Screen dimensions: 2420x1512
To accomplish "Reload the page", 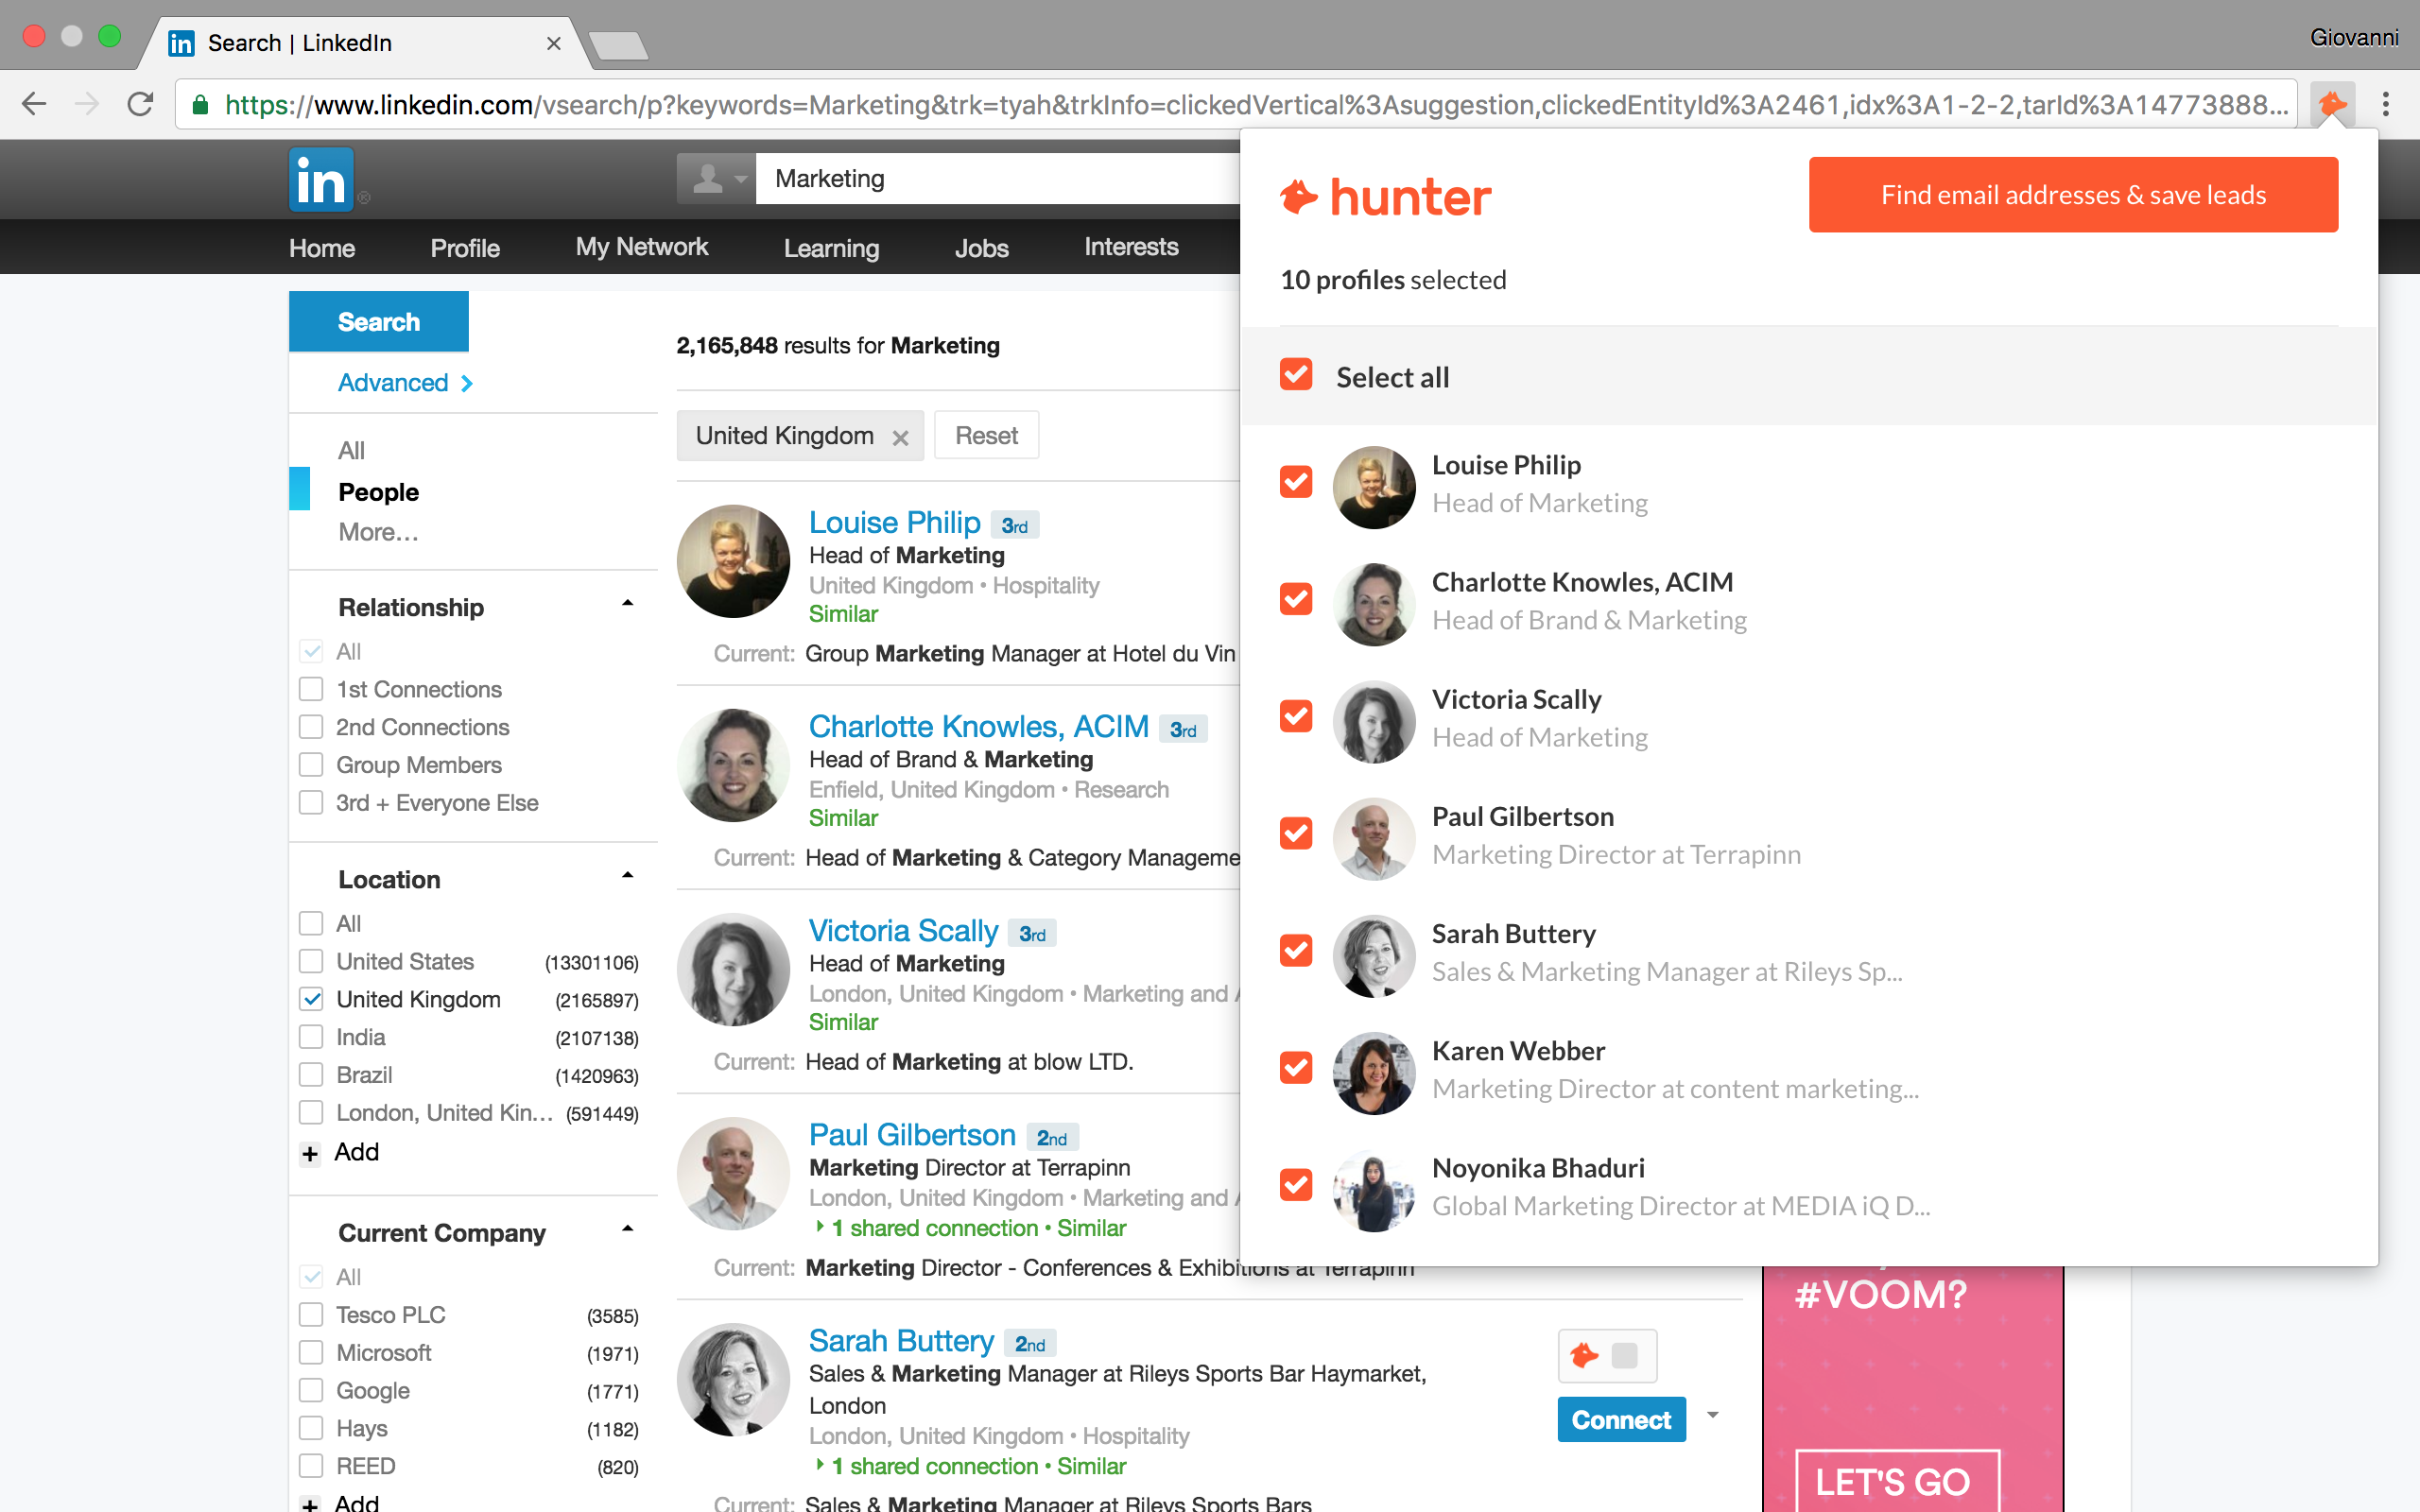I will 140,104.
